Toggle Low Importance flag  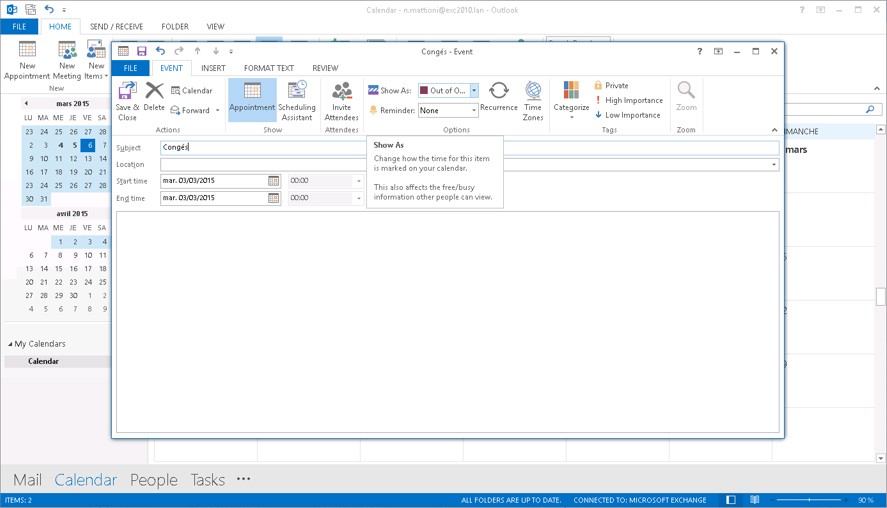tap(627, 115)
